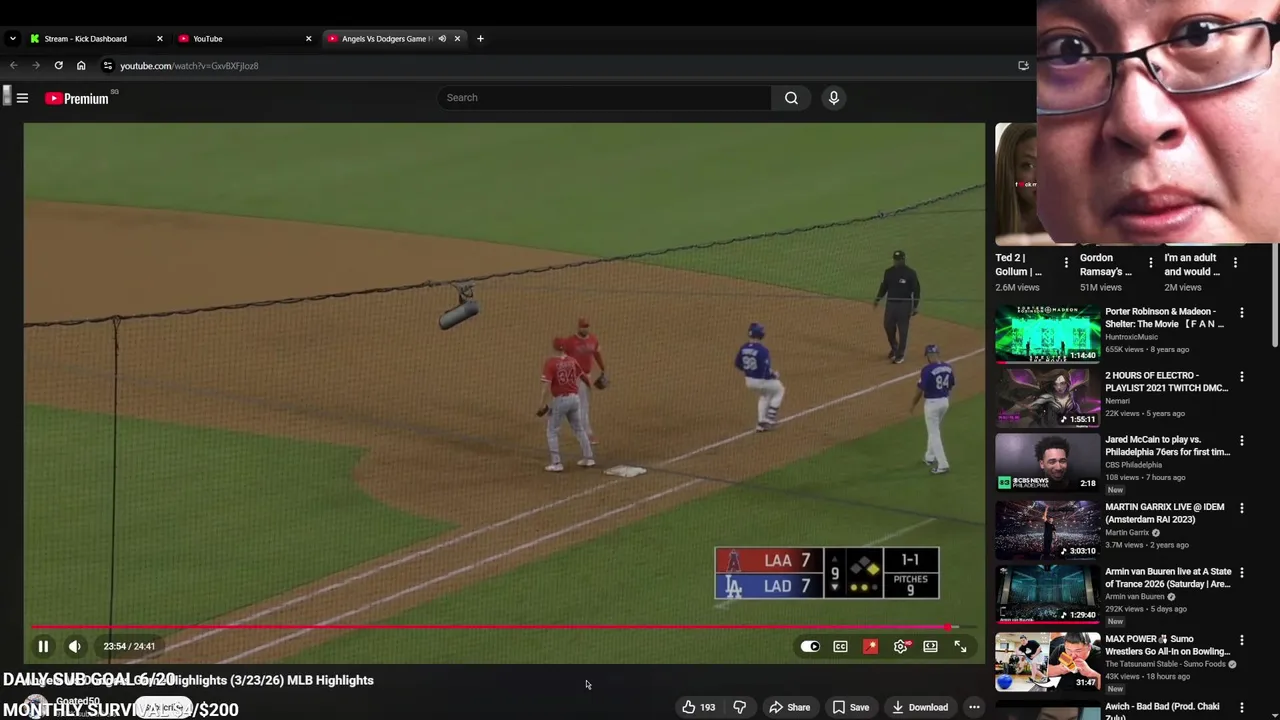Save the video to a playlist

[x=850, y=707]
